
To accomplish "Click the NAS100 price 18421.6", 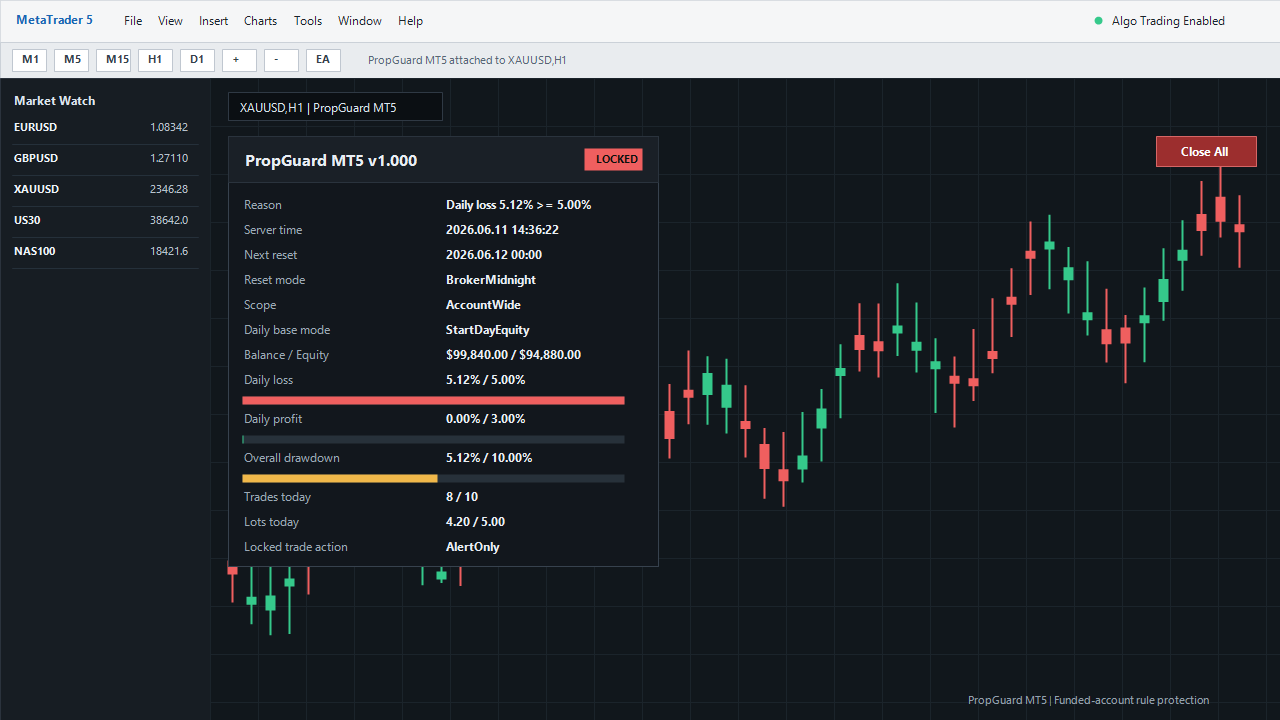I will 169,252.
